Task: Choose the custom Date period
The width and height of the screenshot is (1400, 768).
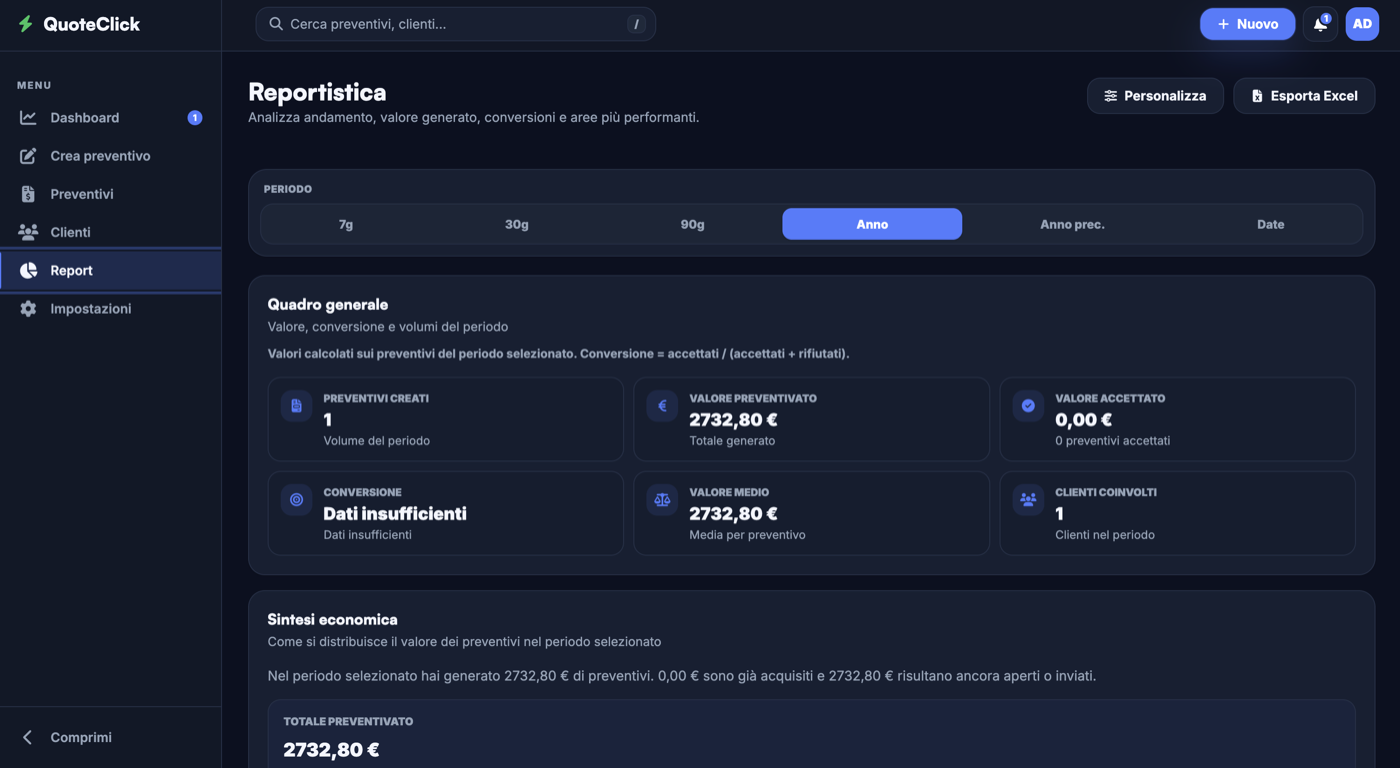Action: point(1271,224)
